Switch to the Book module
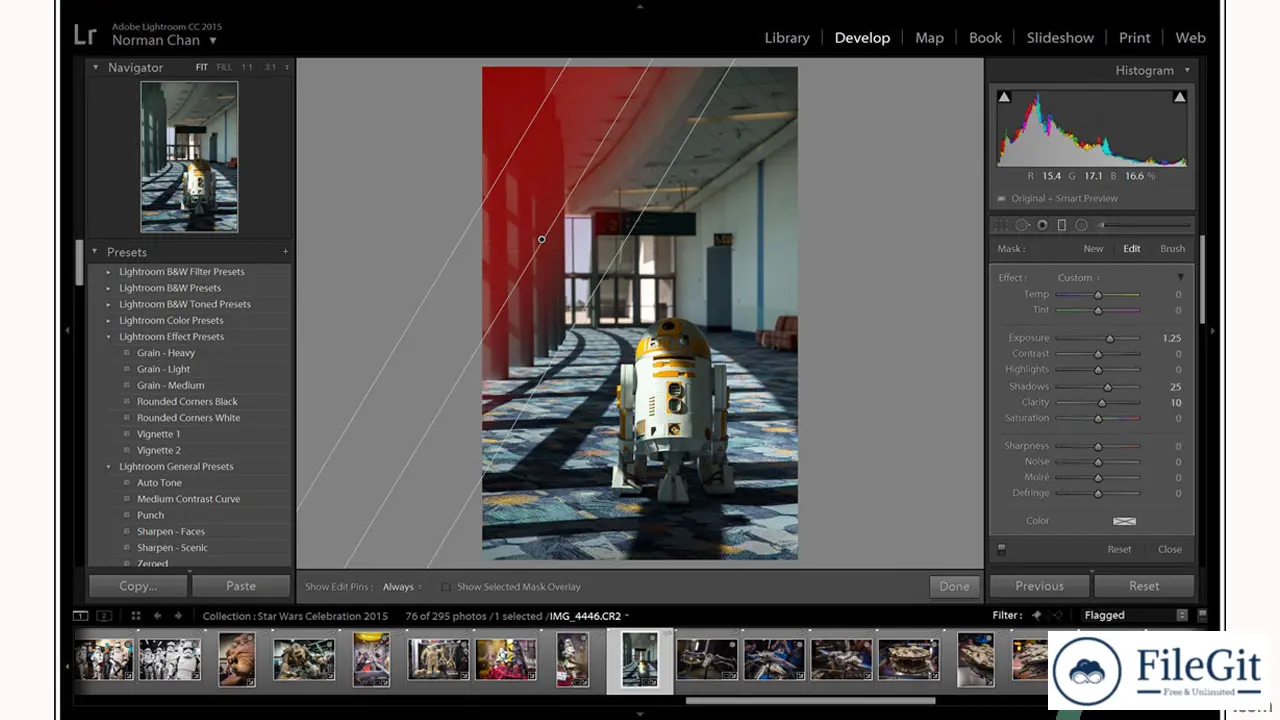The width and height of the screenshot is (1280, 720). tap(985, 37)
